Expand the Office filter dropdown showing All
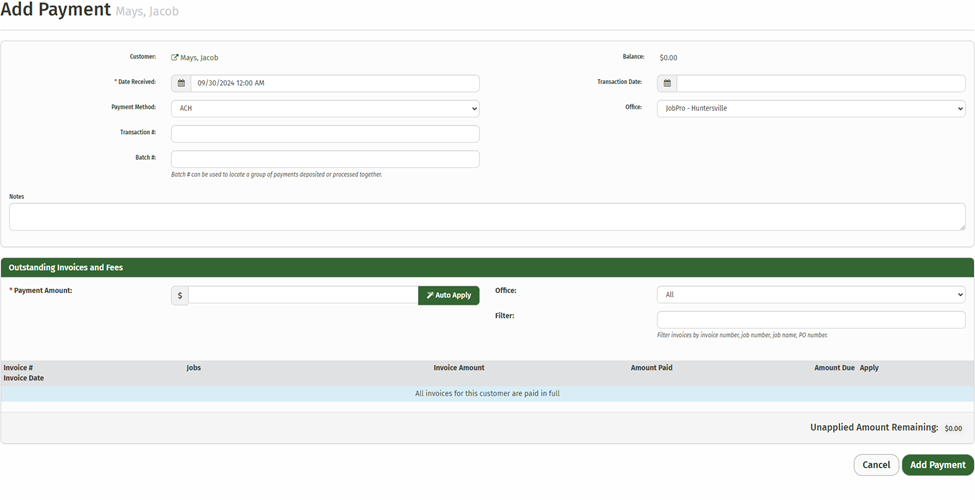 pyautogui.click(x=811, y=295)
